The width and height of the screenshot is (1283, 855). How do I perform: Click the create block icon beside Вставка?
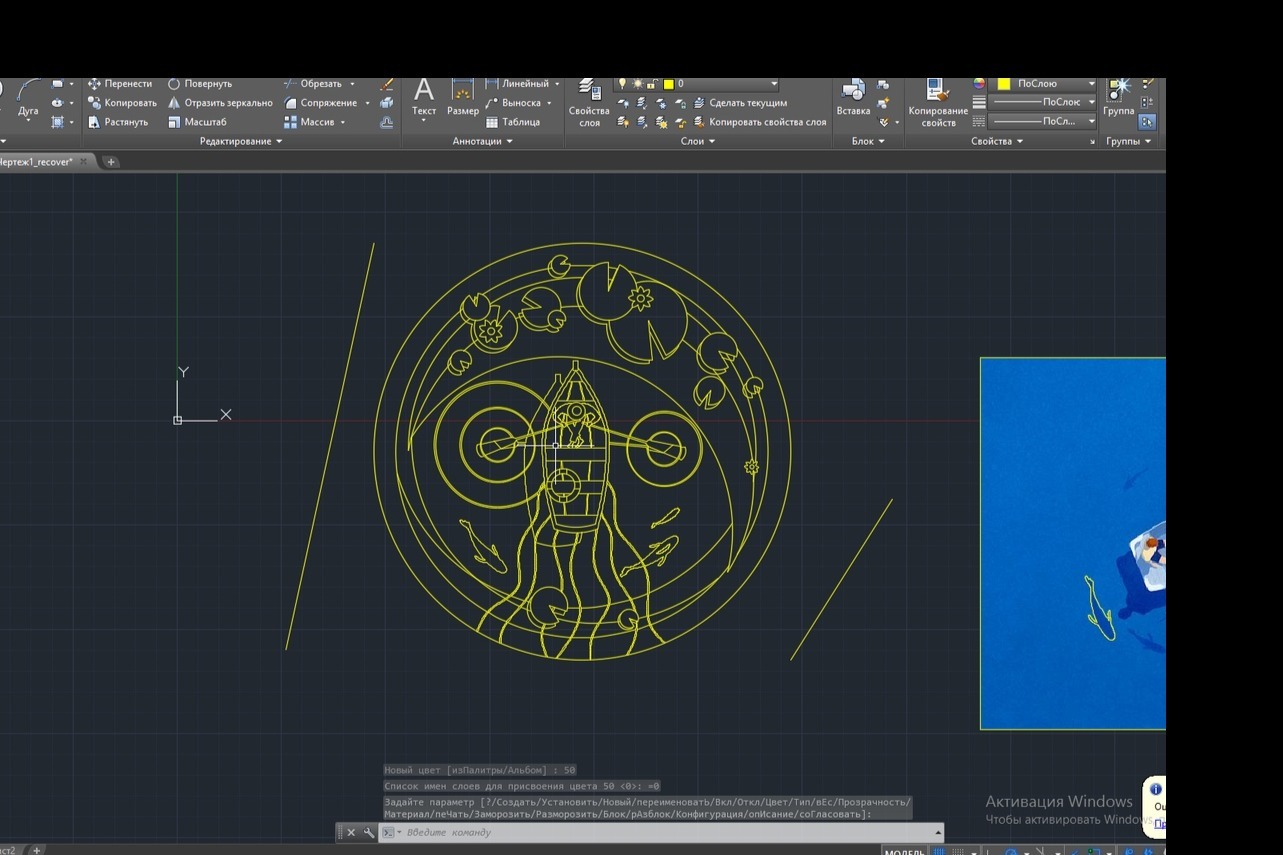pos(883,84)
